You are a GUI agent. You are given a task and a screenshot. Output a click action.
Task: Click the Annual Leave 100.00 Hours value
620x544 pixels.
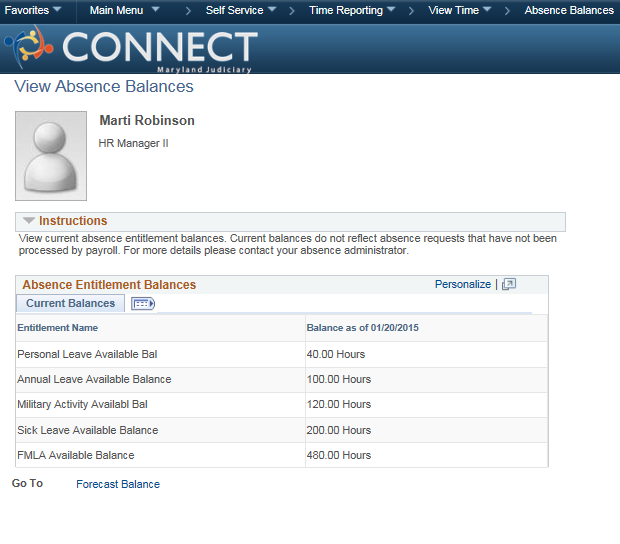[x=338, y=379]
